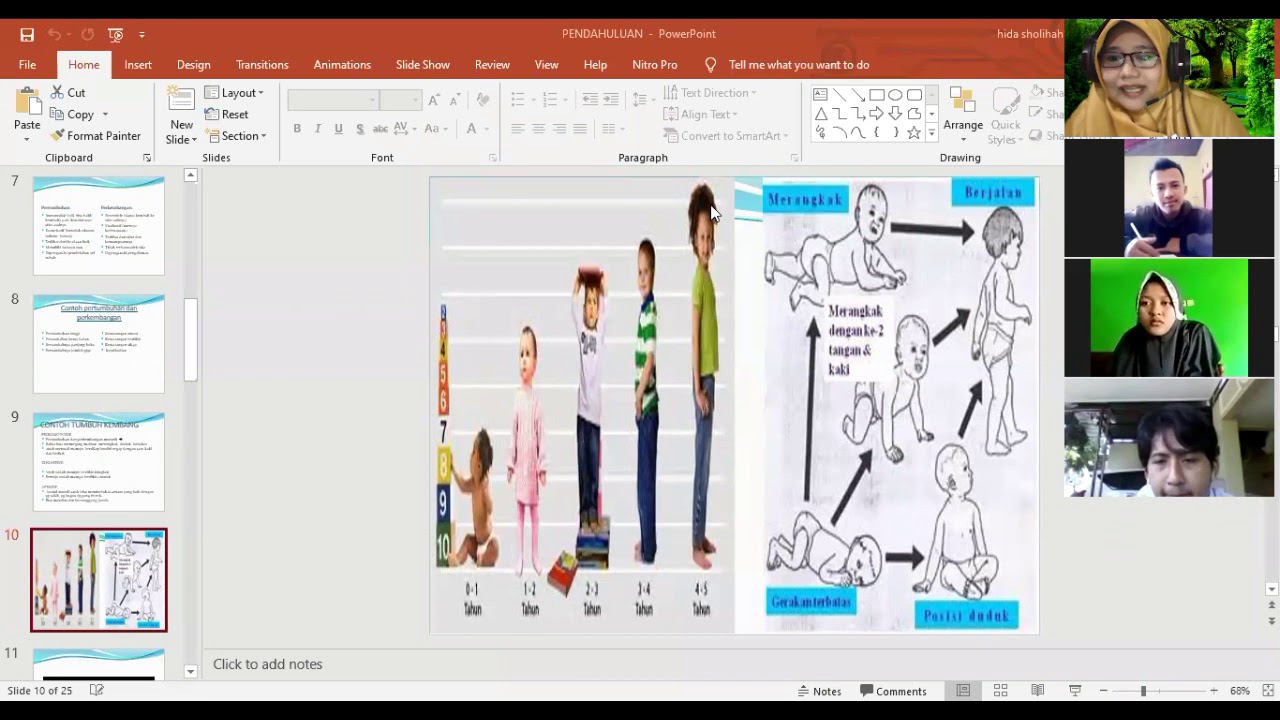Select slide 8 thumbnail in the slide panel

coord(99,343)
